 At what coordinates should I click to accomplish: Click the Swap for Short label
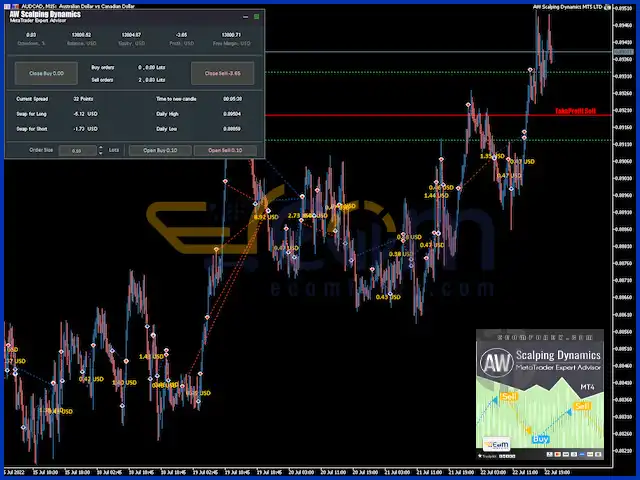point(32,129)
